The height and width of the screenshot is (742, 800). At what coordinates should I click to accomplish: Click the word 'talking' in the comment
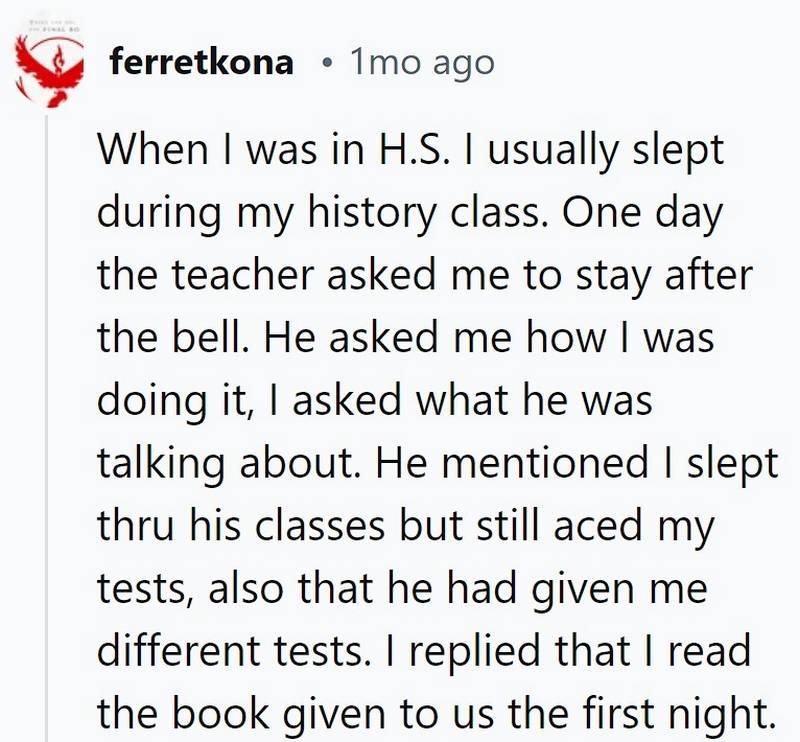(x=161, y=464)
